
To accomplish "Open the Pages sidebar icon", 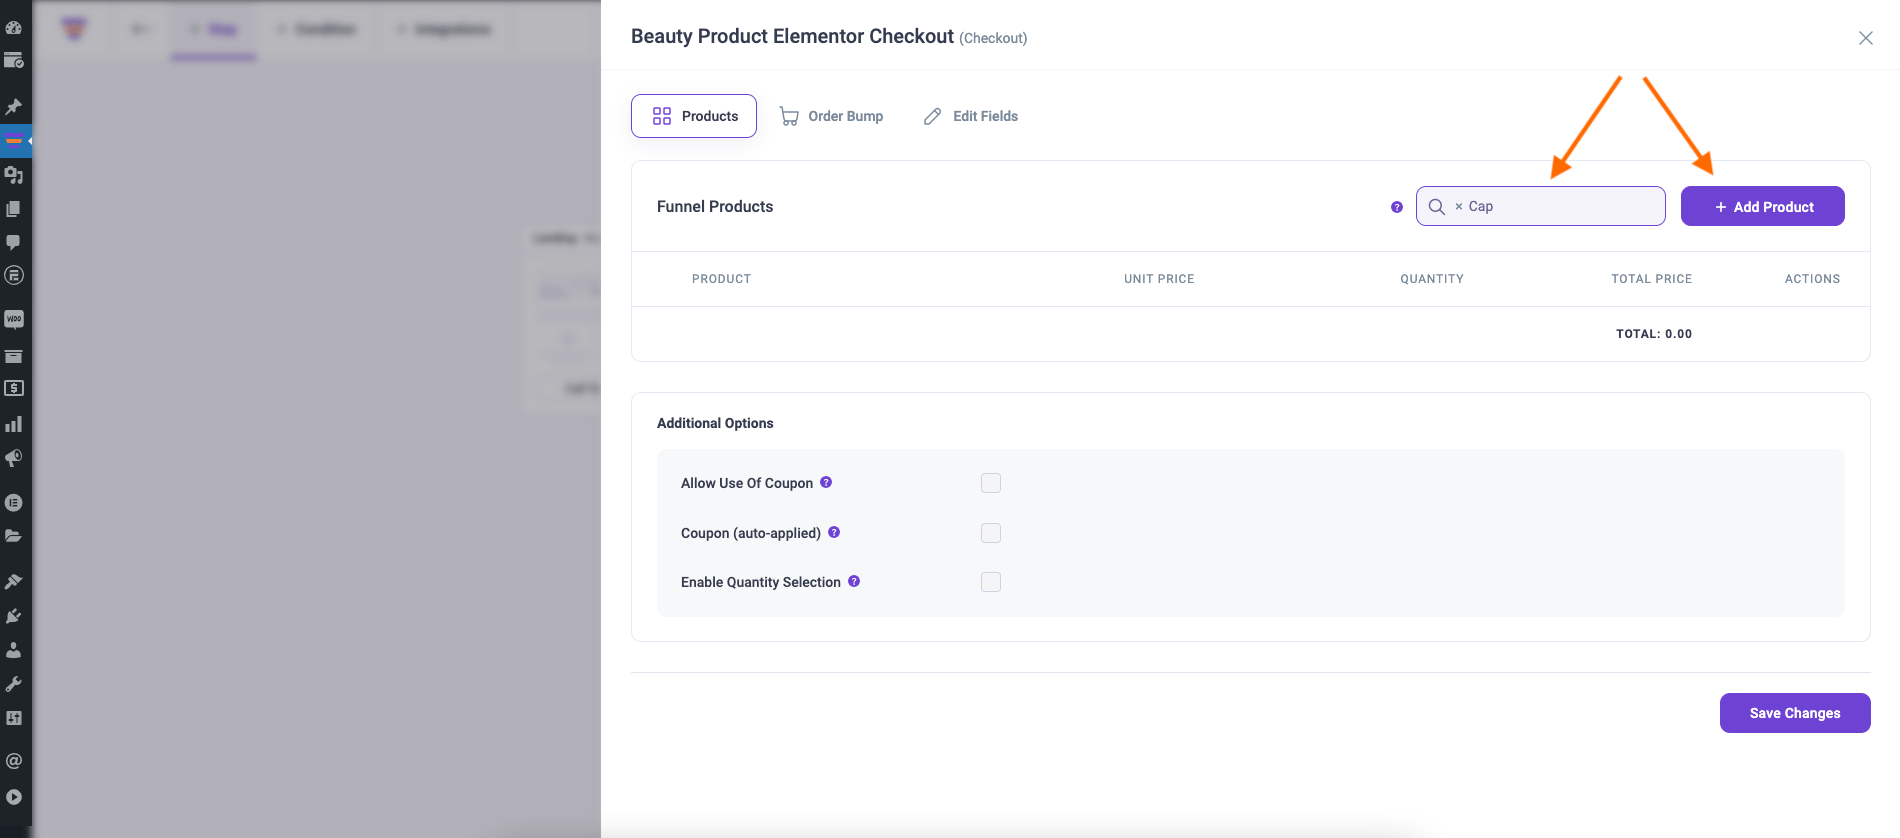I will [14, 209].
